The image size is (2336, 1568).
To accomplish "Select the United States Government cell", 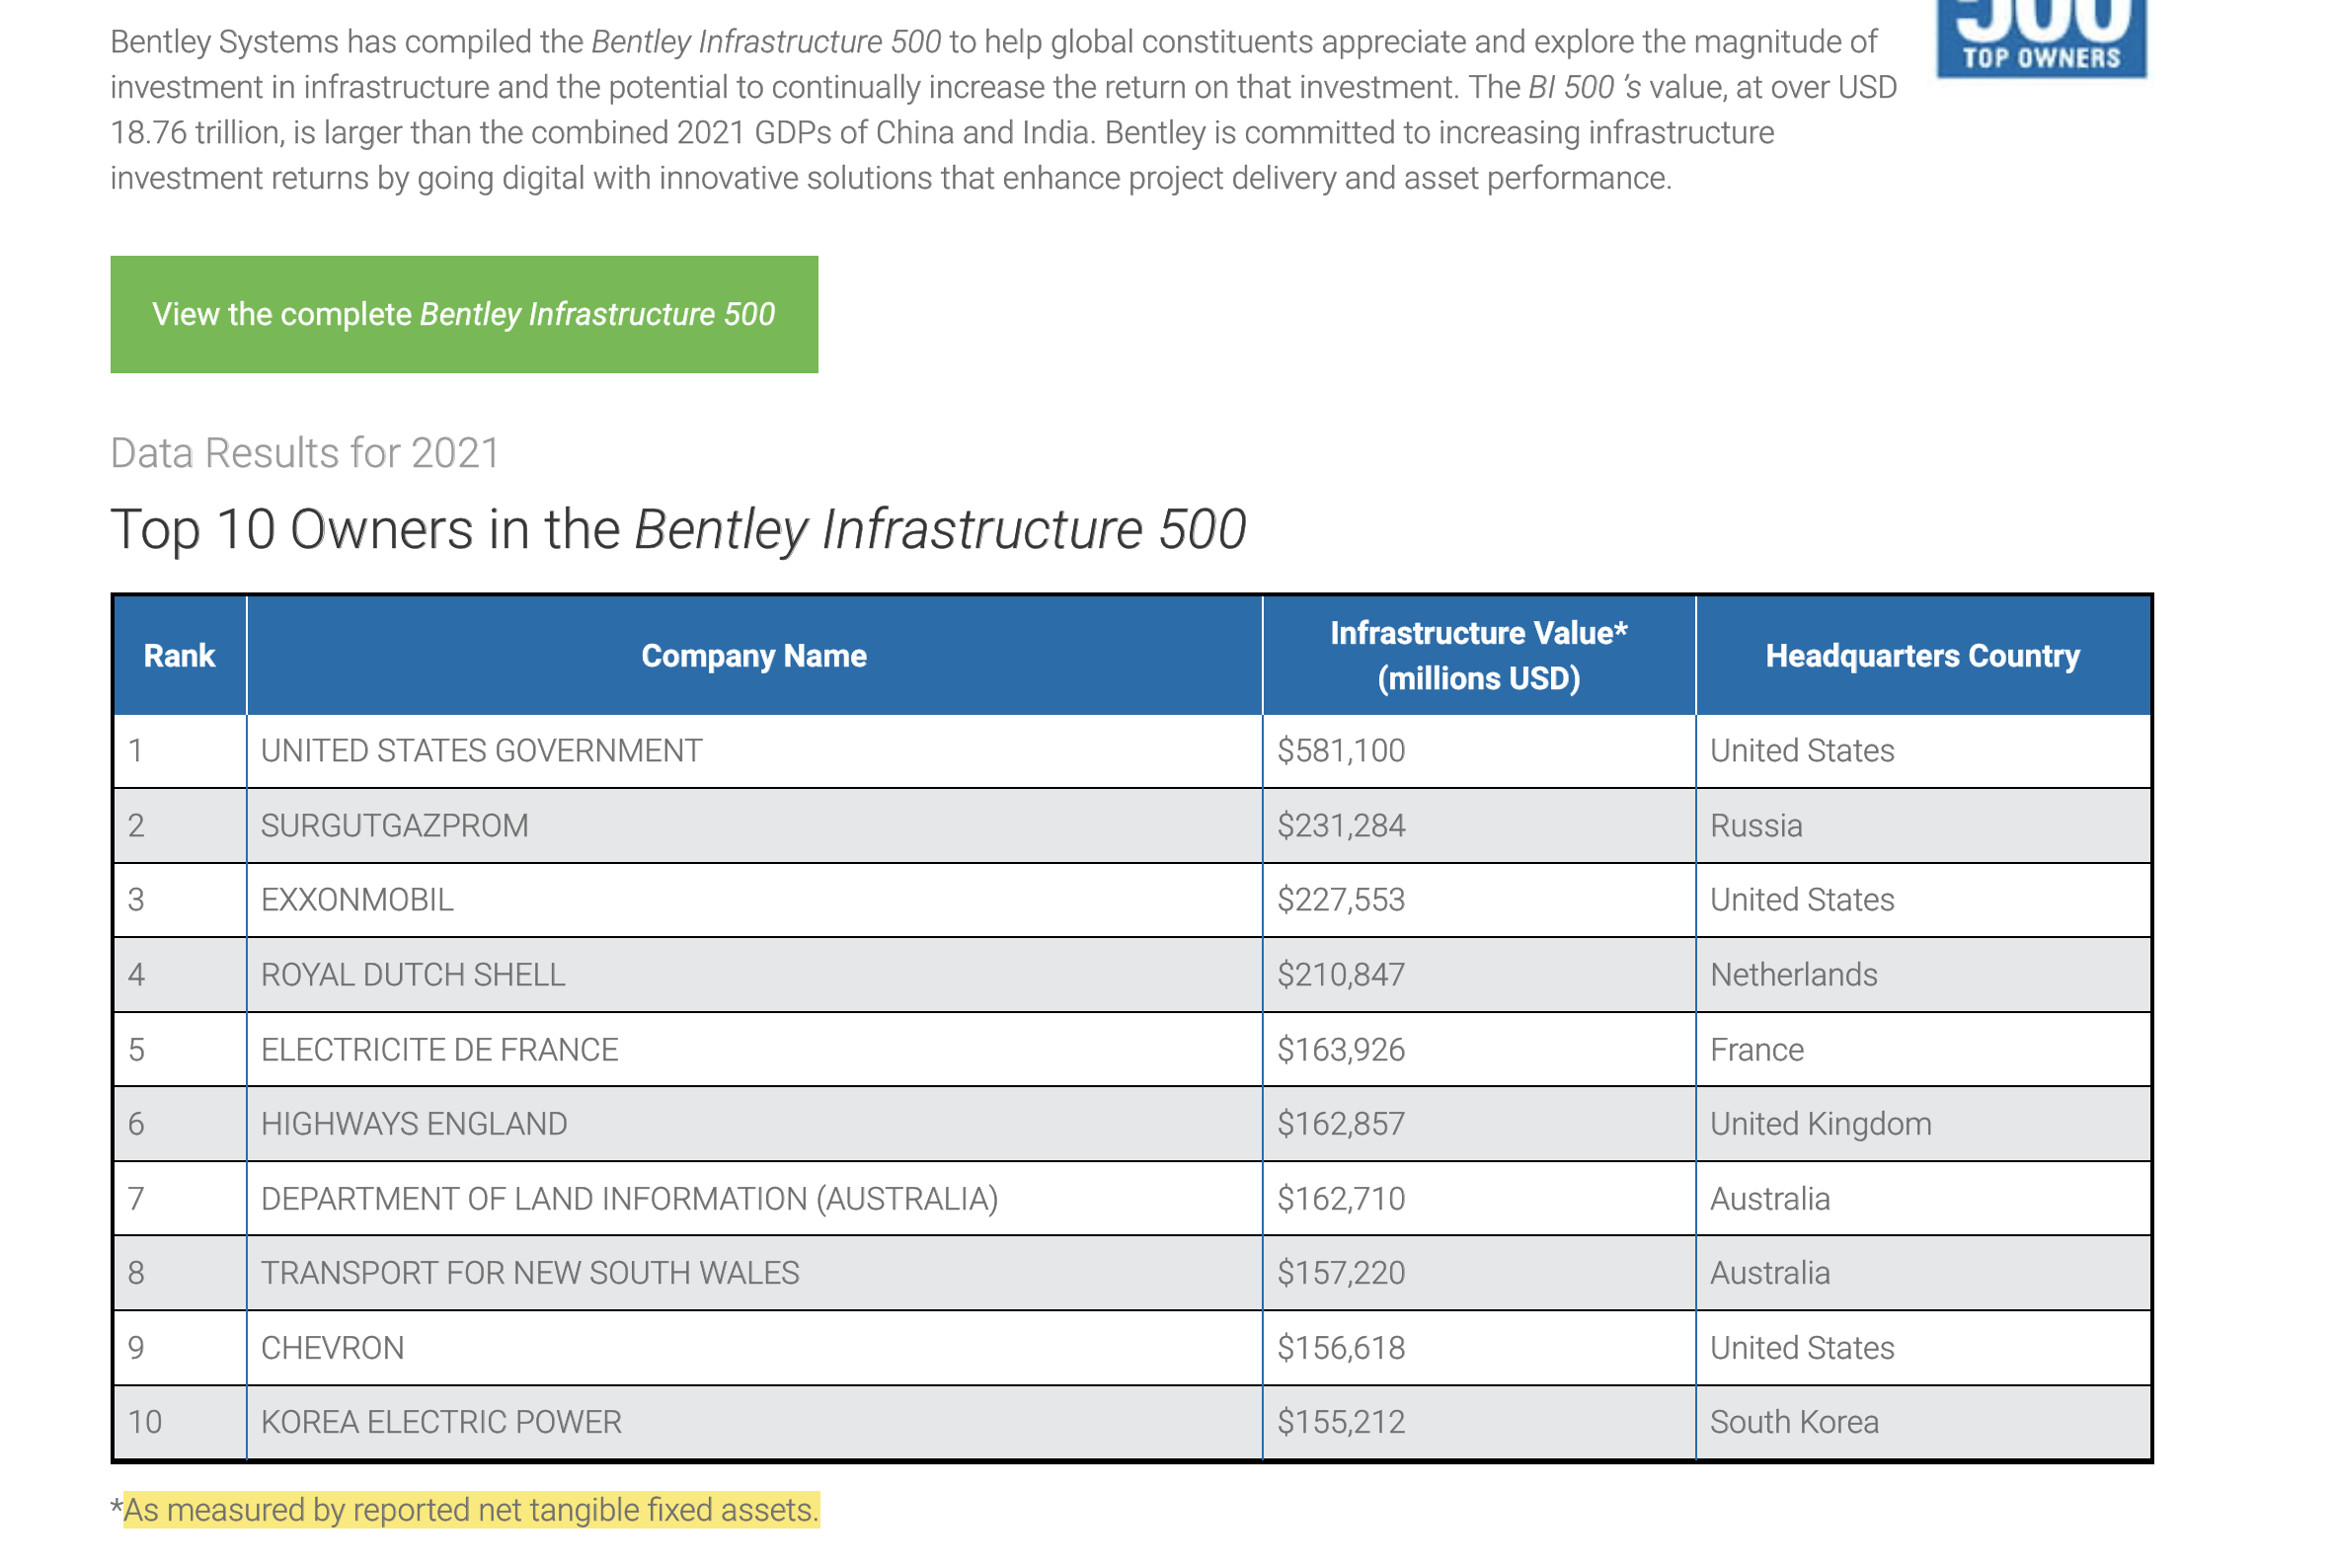I will coord(481,751).
